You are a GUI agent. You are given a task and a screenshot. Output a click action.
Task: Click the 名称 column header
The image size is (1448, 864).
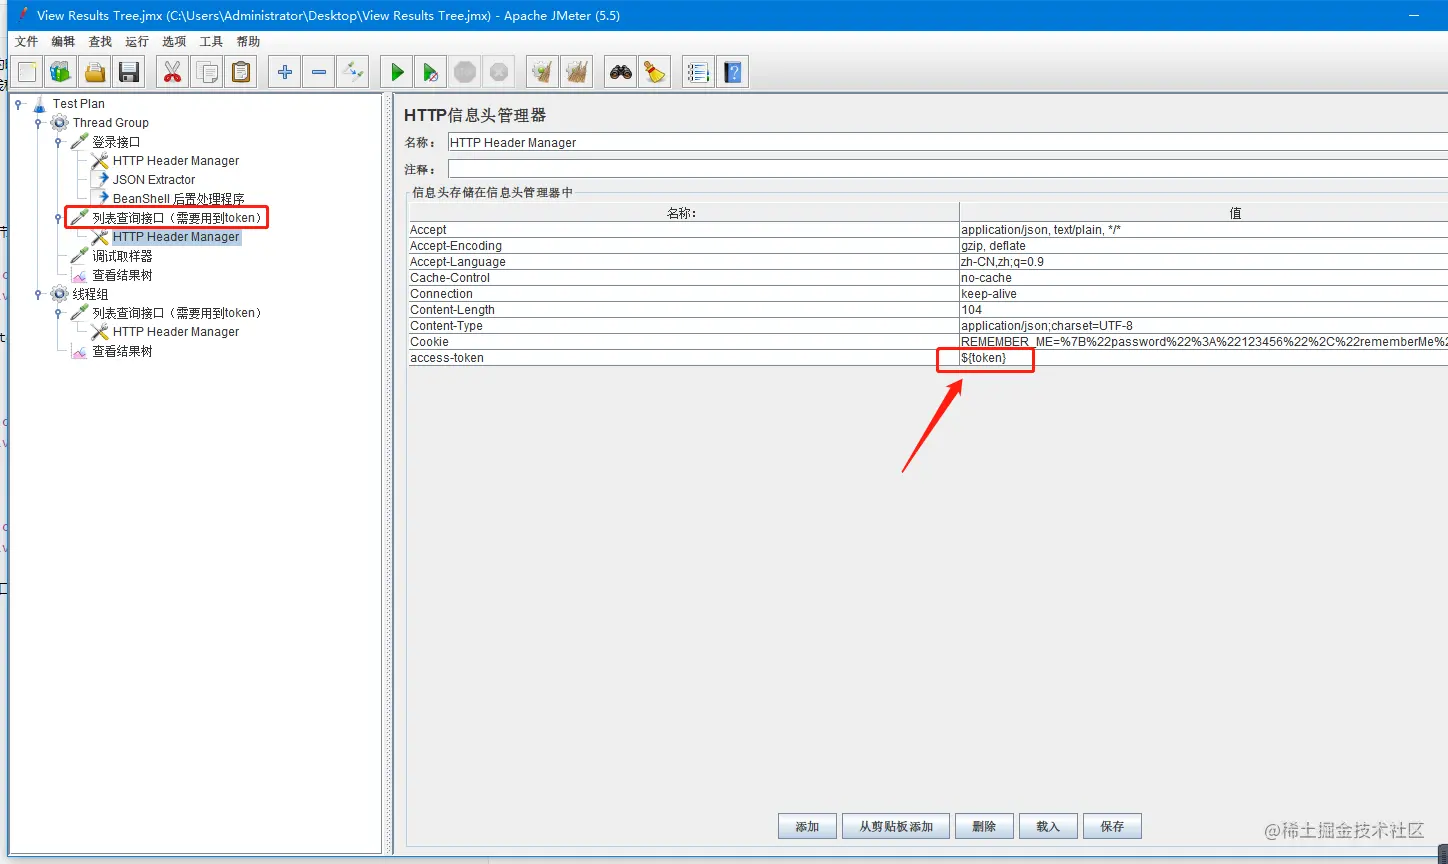(684, 213)
